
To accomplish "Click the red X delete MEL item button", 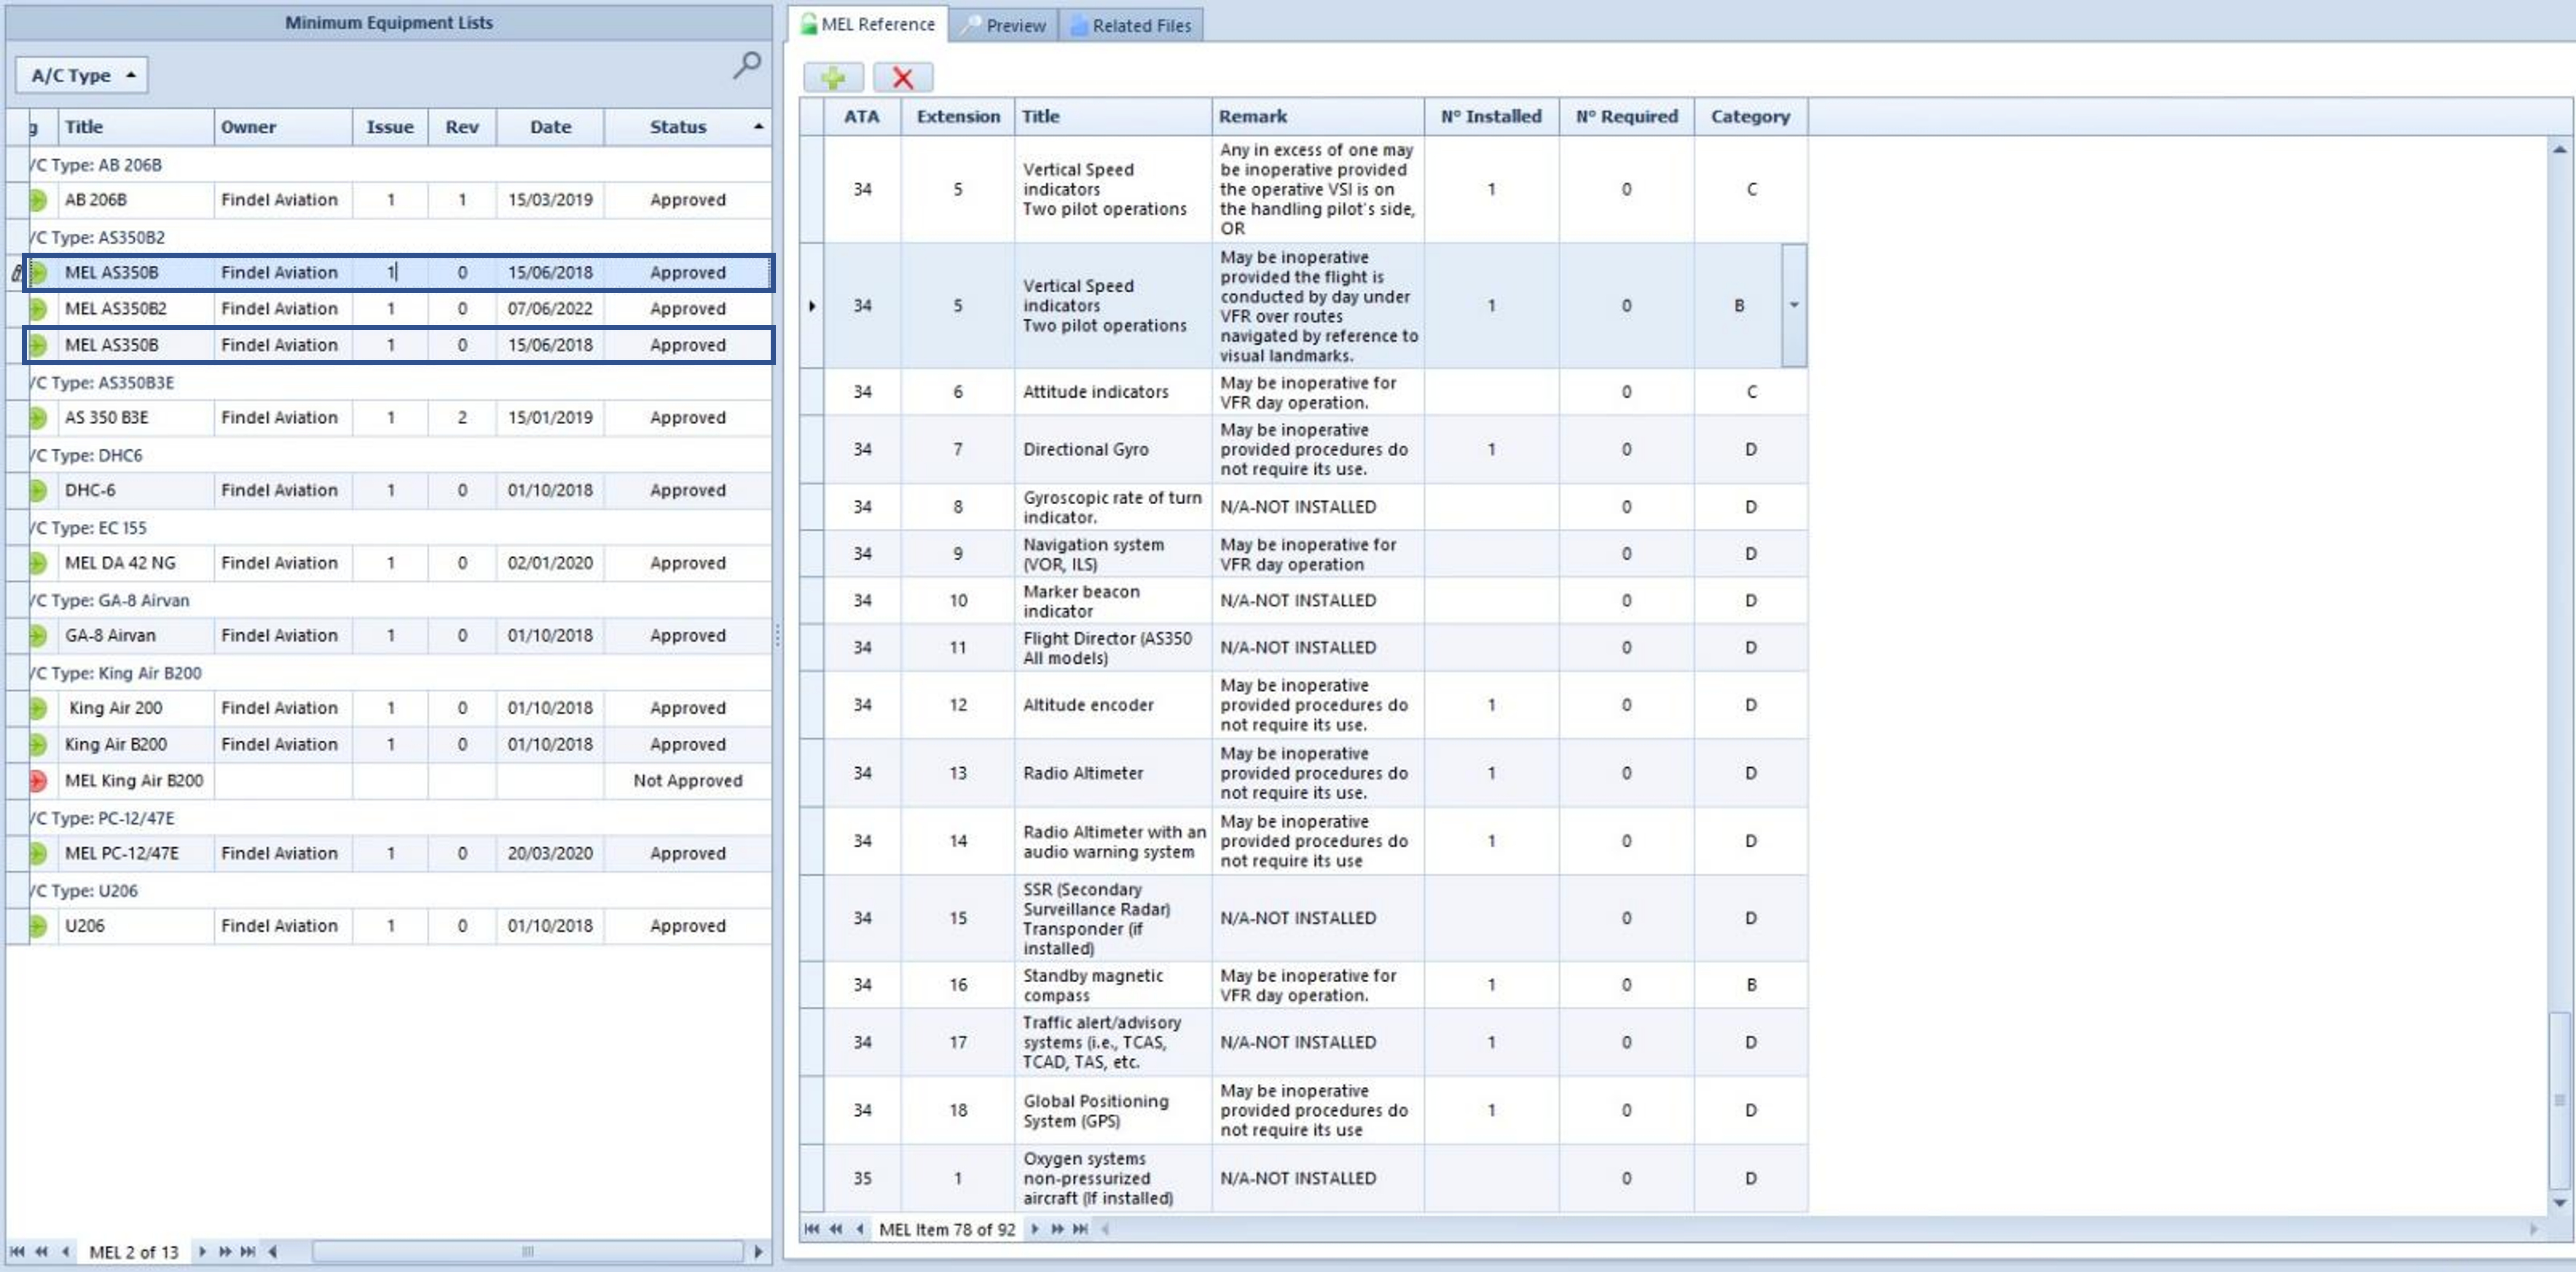I will tap(902, 77).
